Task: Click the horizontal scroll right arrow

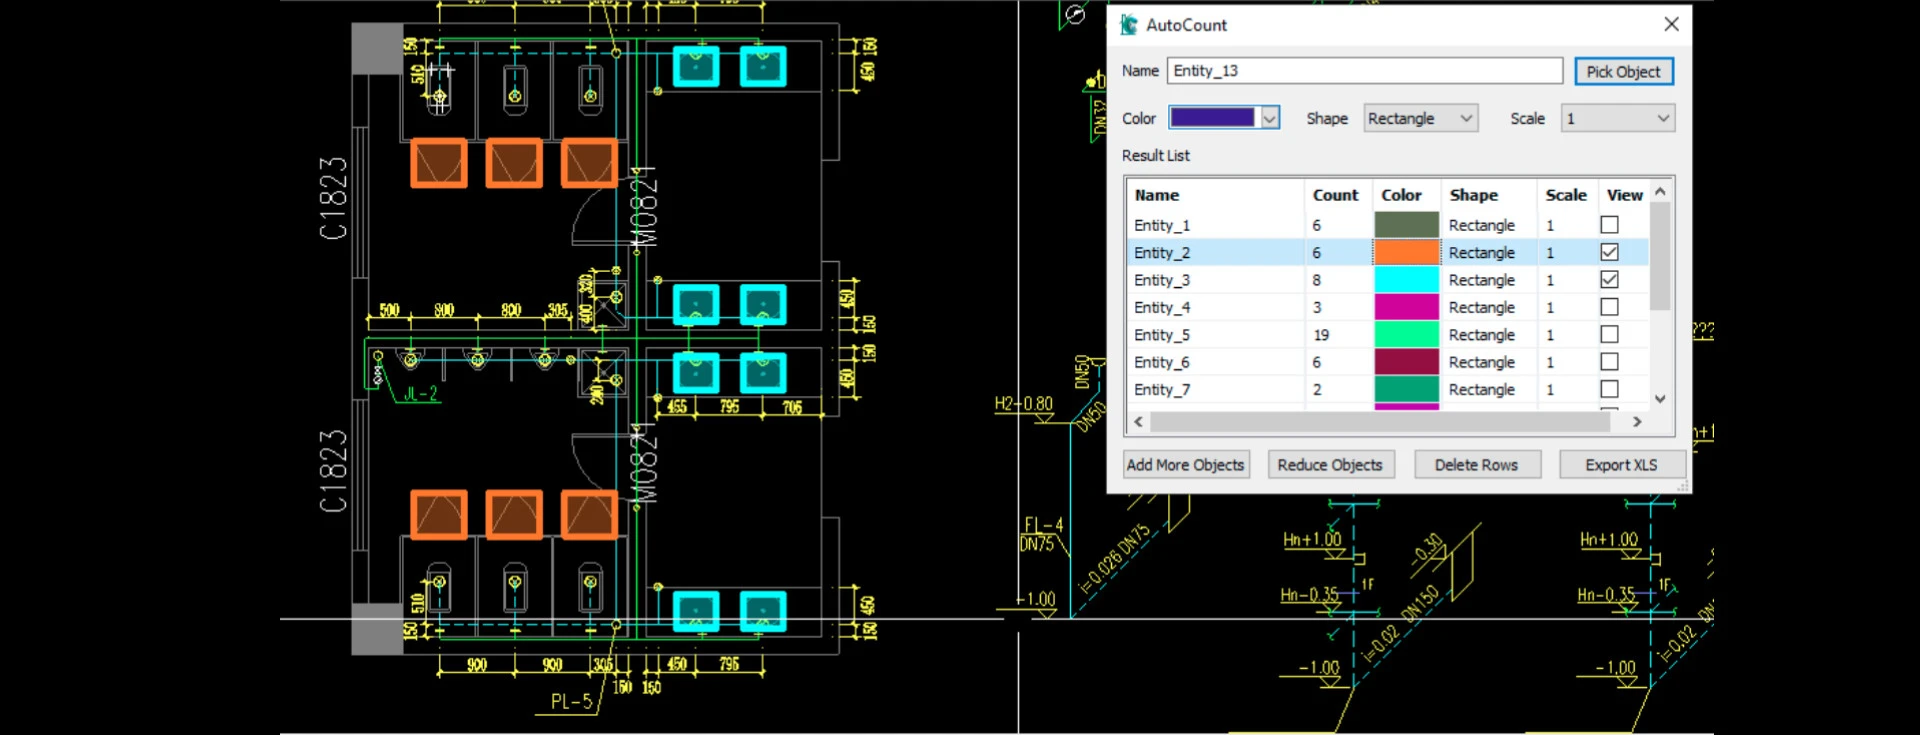Action: coord(1637,422)
